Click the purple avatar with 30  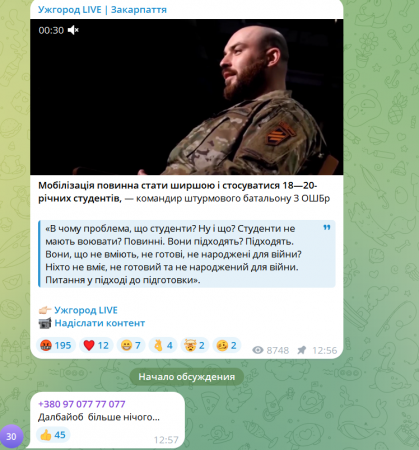coord(11,436)
